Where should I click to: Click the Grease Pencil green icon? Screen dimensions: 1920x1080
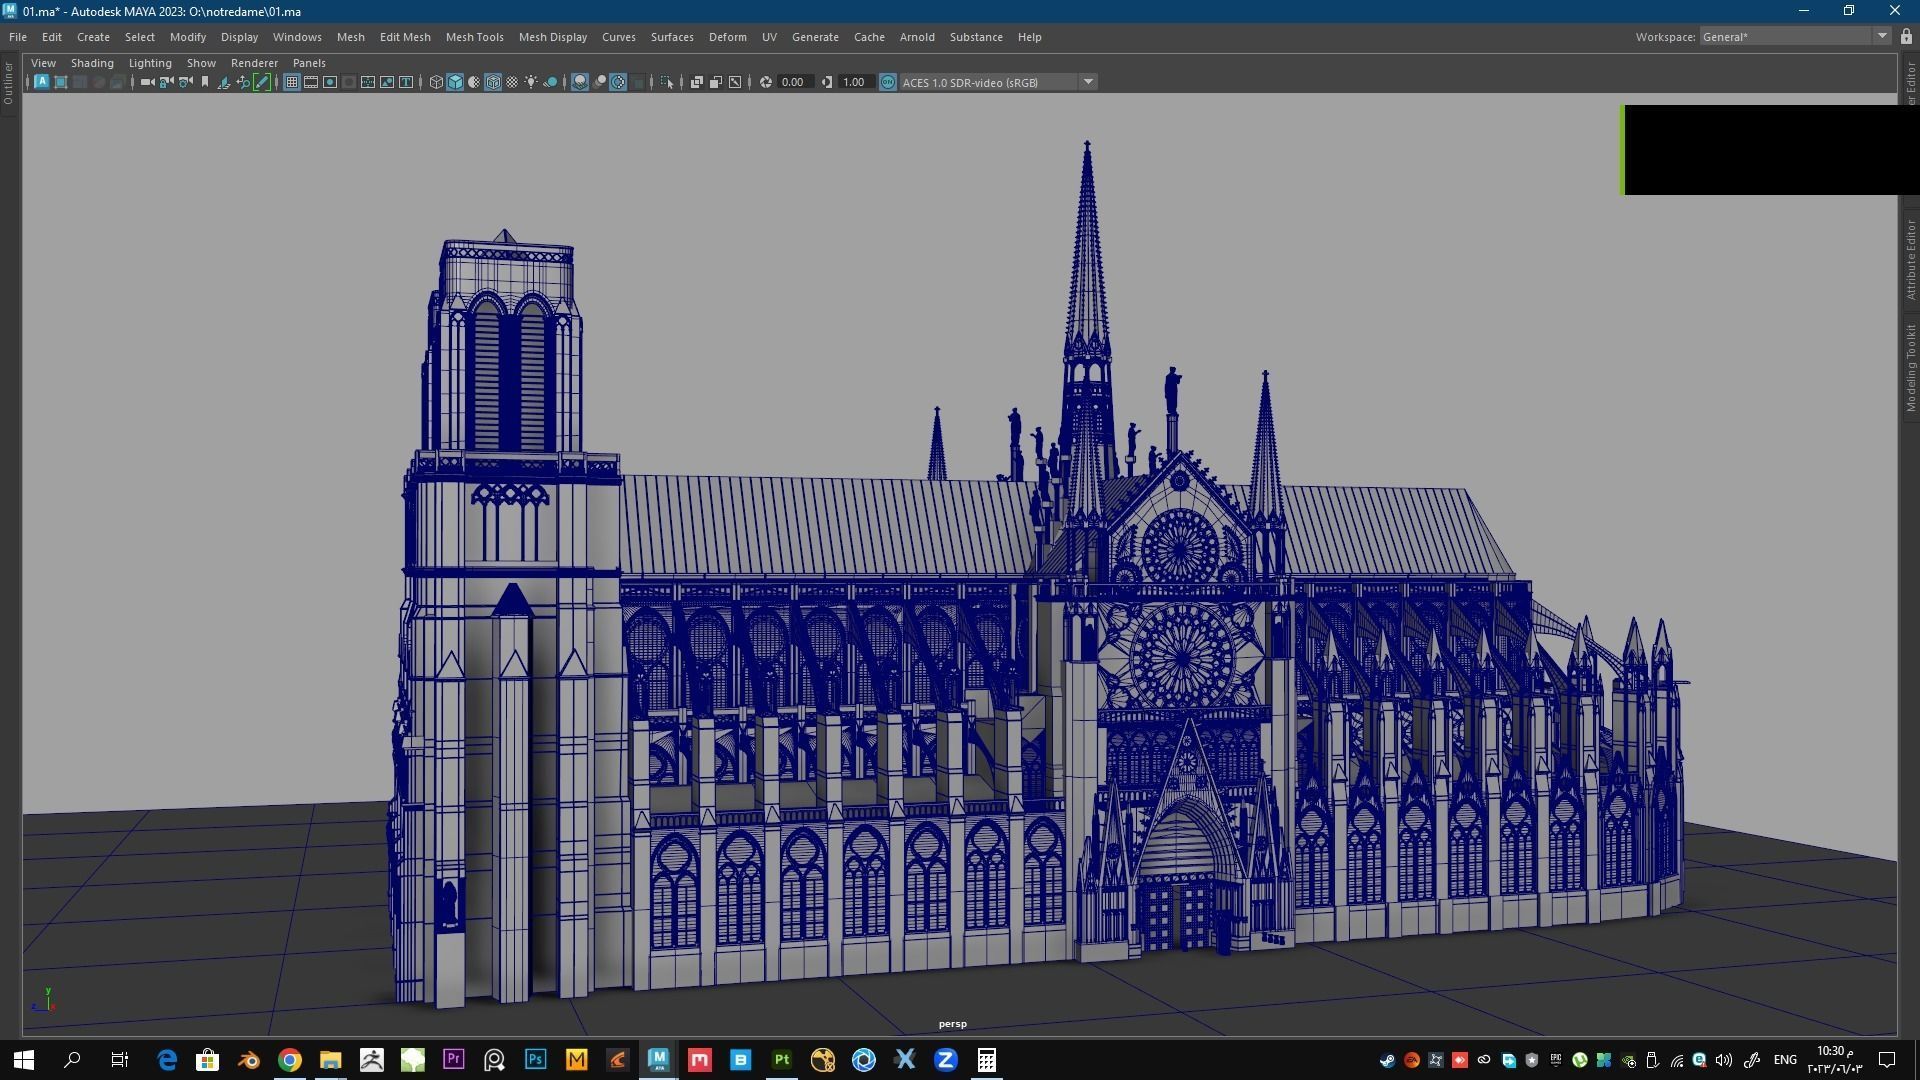[261, 82]
